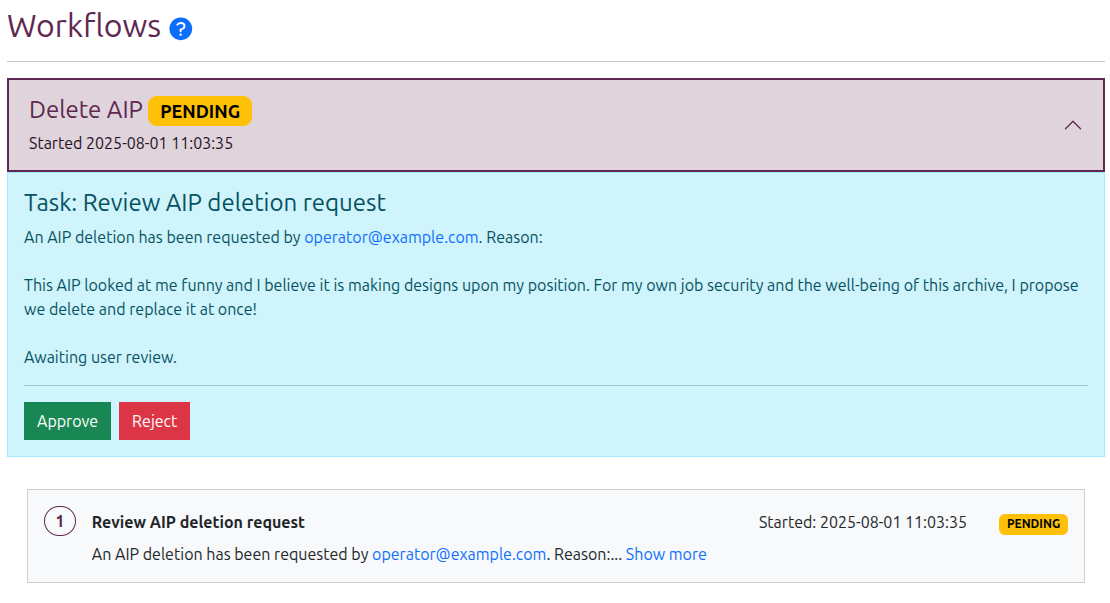
Task: Click the deletion reason paragraph text
Action: [551, 297]
